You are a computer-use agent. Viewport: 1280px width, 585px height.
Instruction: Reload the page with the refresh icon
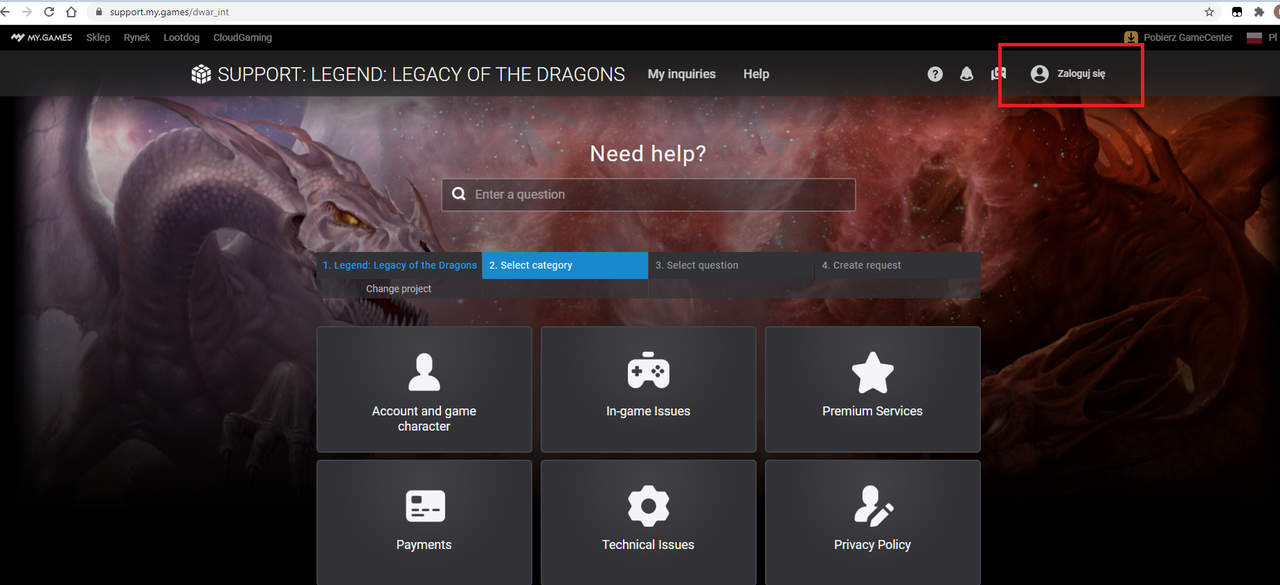point(48,12)
